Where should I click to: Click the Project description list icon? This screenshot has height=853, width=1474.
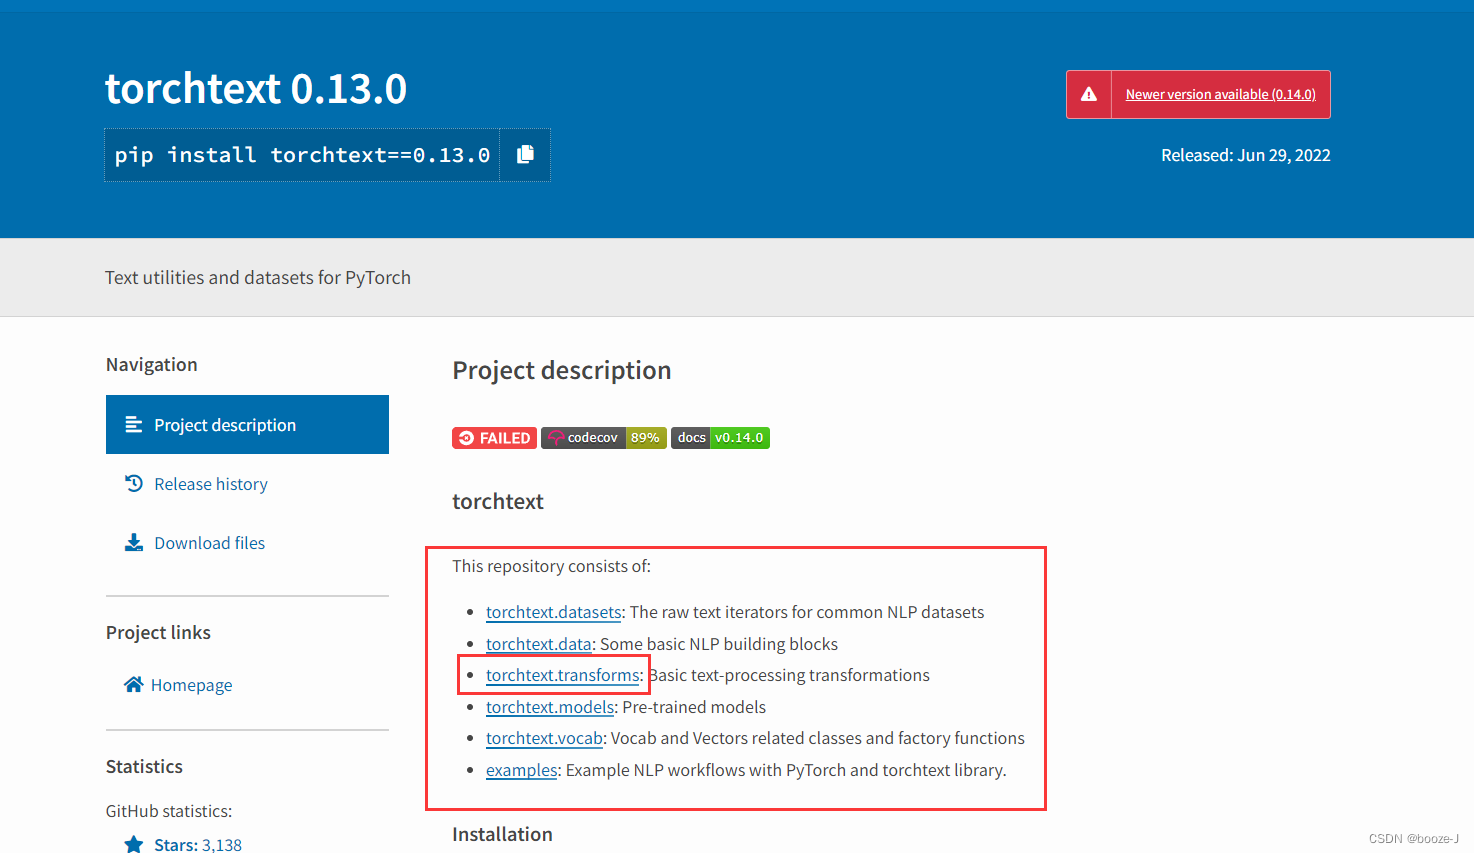click(133, 424)
